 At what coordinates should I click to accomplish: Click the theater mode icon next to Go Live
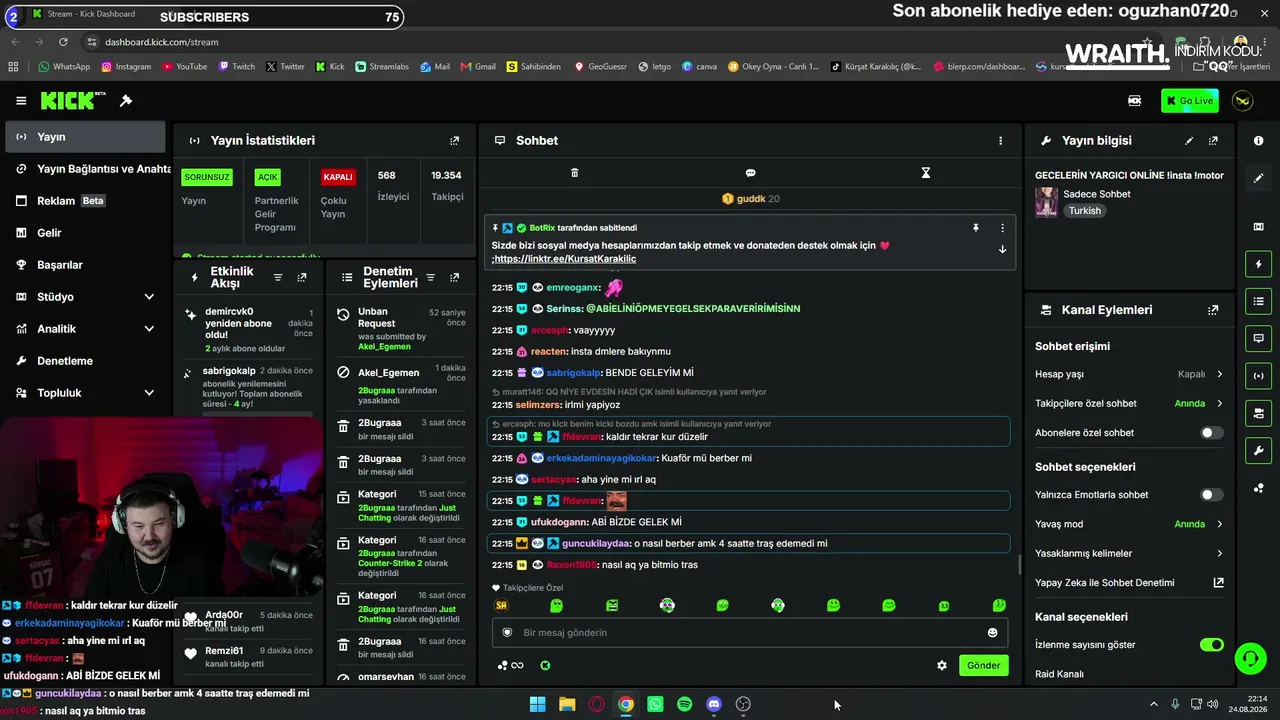1134,101
